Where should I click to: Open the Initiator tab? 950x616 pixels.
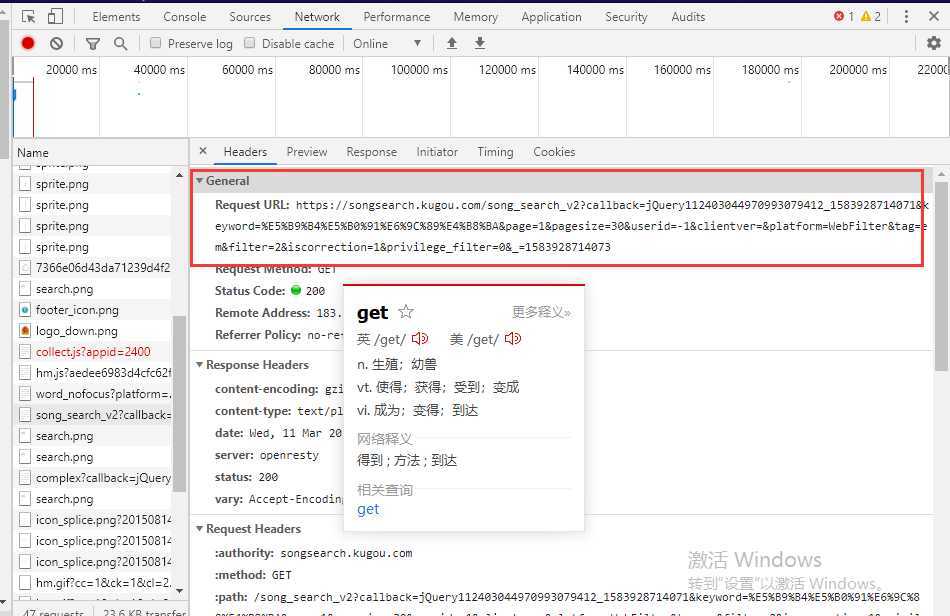click(437, 152)
